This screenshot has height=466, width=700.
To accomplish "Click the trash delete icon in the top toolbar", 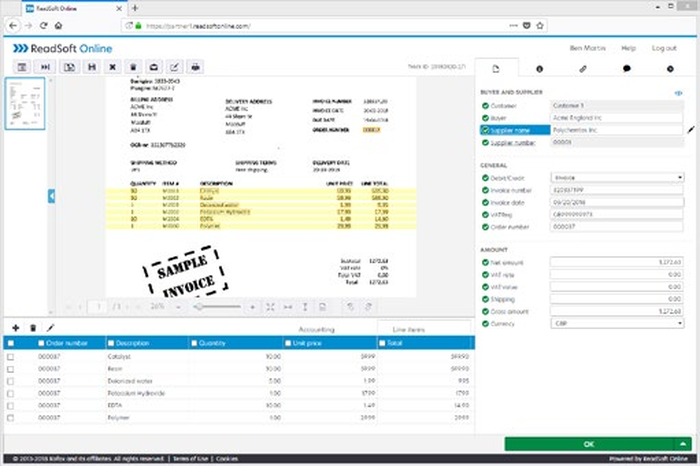I will click(133, 67).
